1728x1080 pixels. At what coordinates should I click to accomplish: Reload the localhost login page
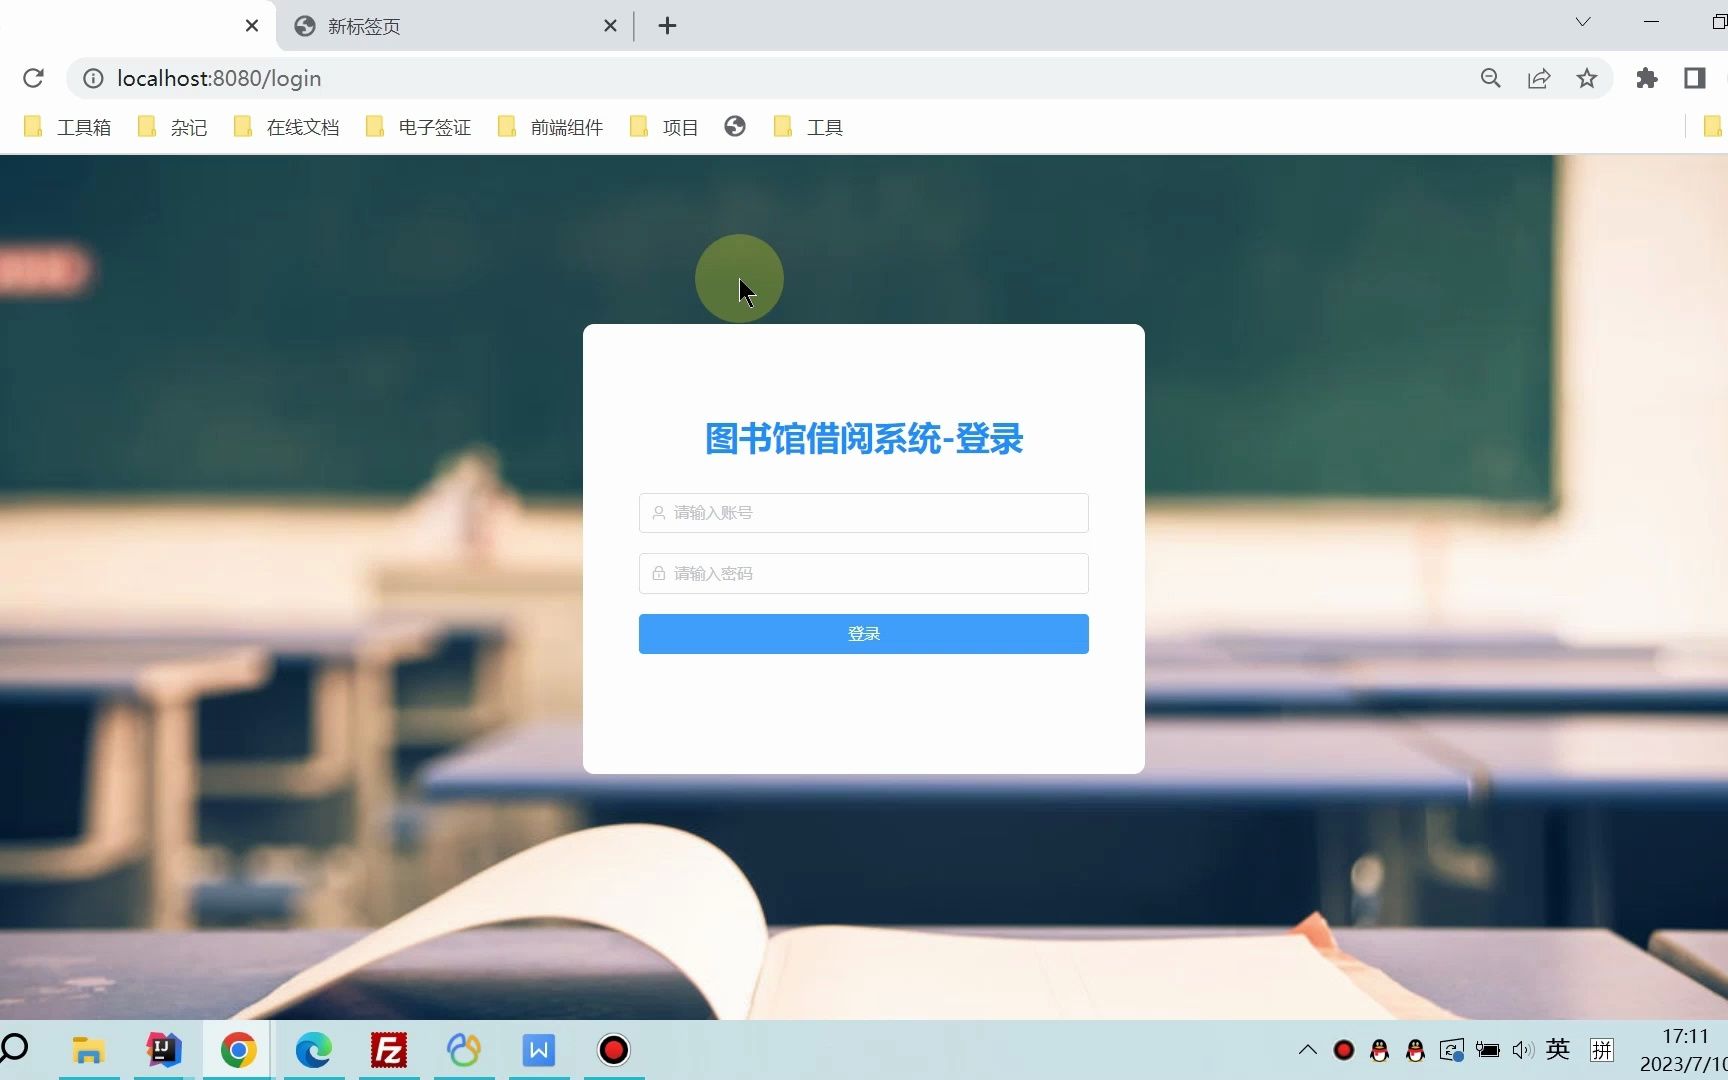point(34,78)
